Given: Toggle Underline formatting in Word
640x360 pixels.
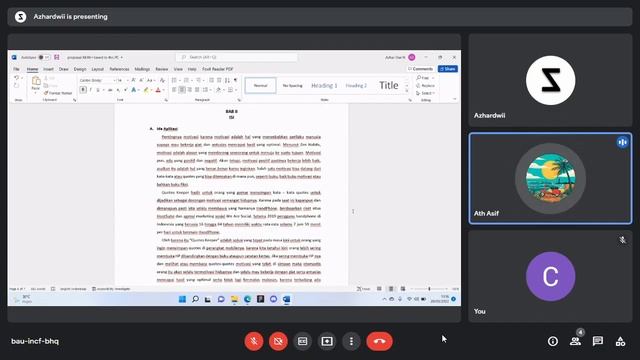Looking at the screenshot, I should pyautogui.click(x=98, y=90).
